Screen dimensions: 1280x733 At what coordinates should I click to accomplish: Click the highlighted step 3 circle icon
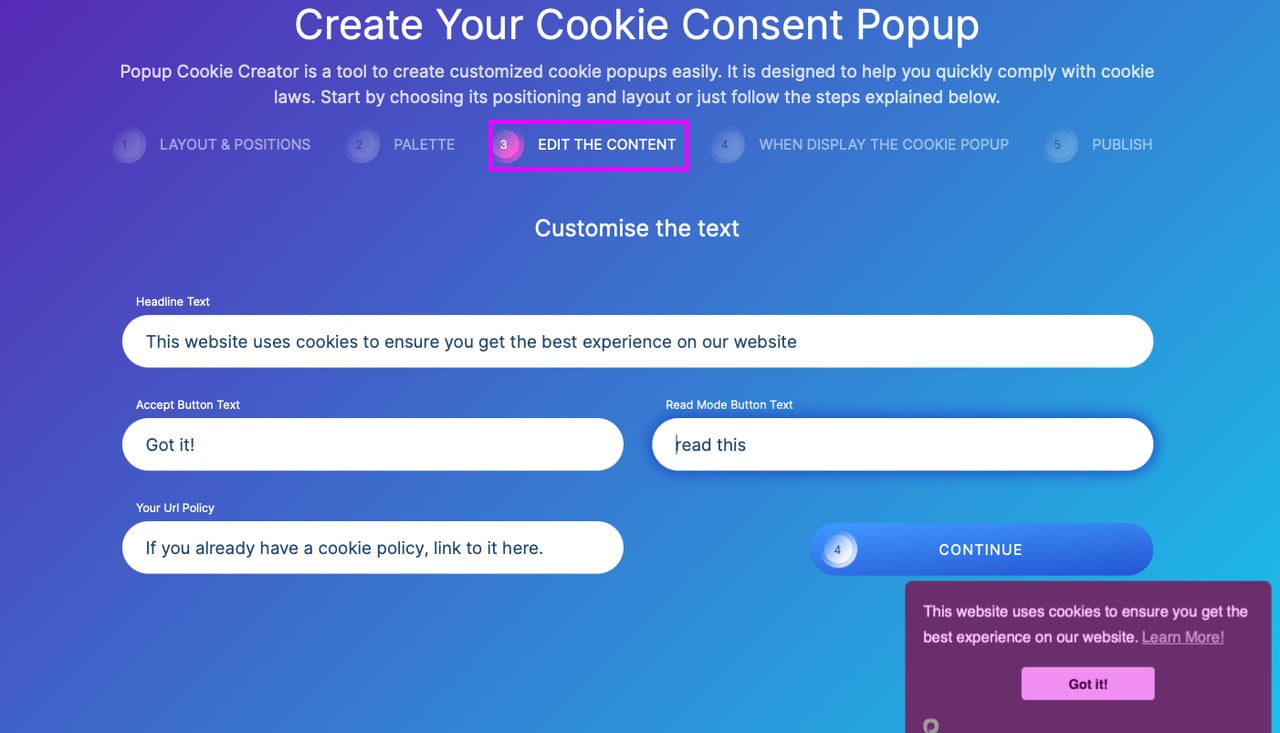pos(507,145)
